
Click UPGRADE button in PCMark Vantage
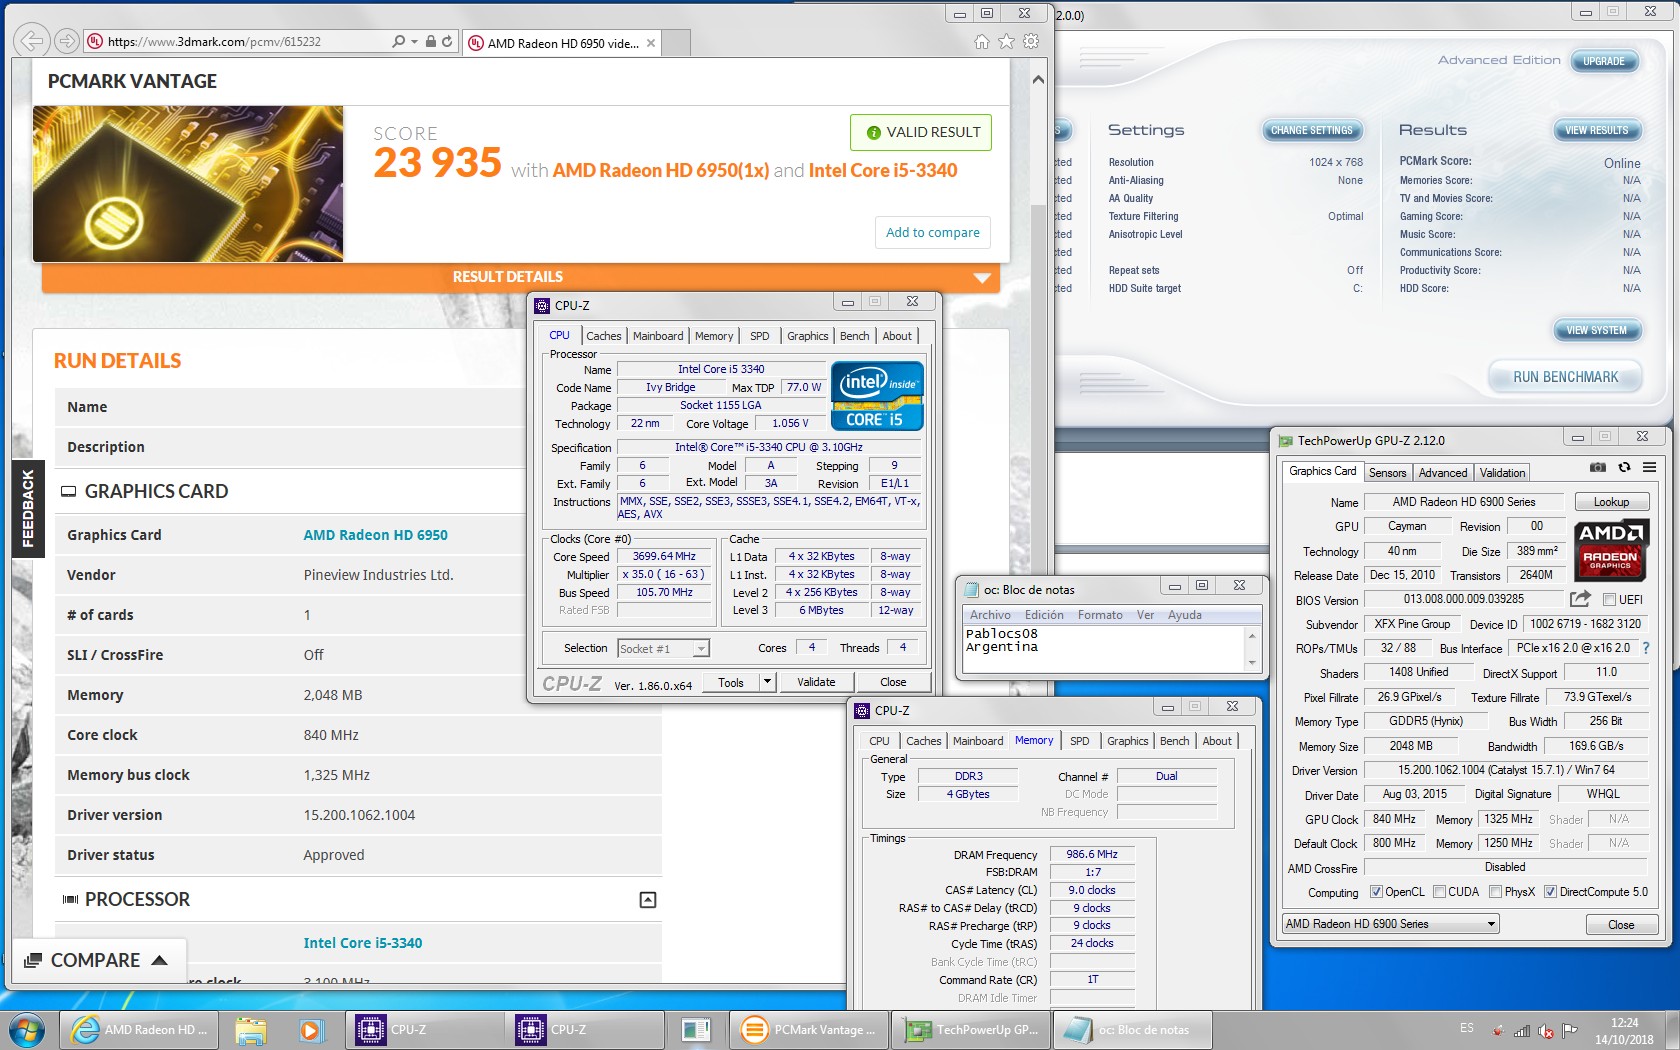pyautogui.click(x=1604, y=61)
